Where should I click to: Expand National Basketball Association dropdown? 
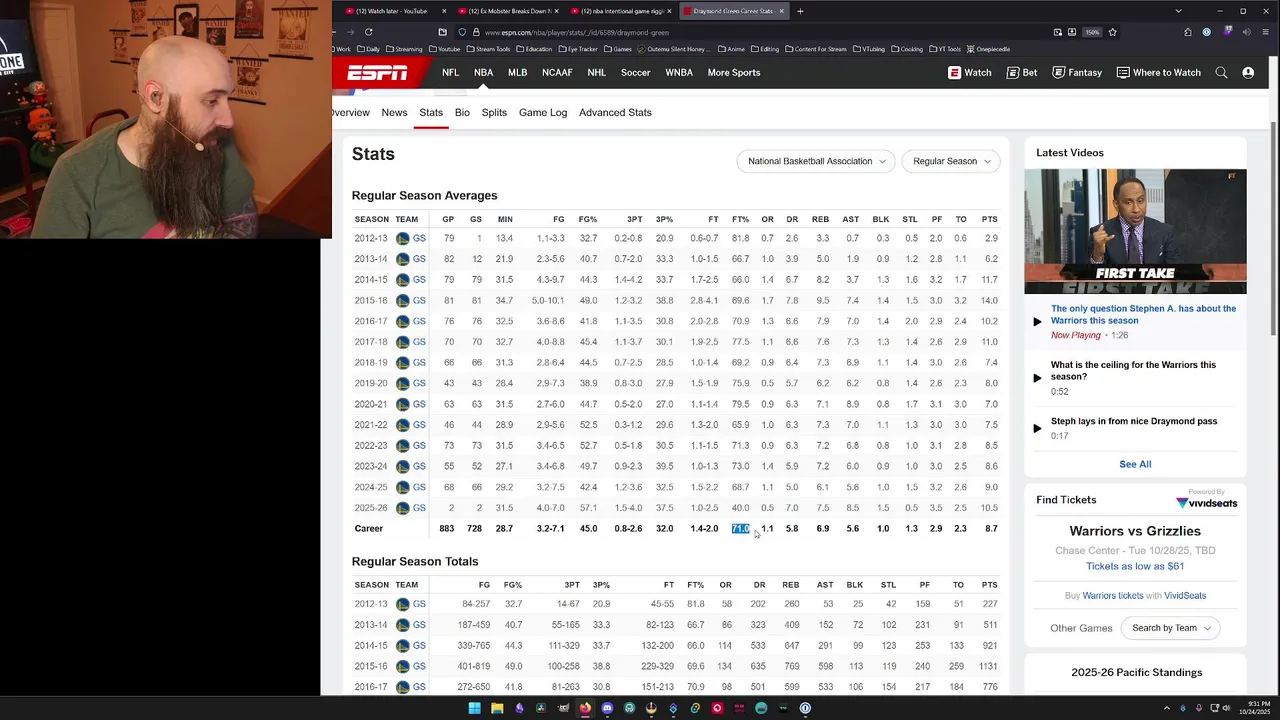click(816, 161)
